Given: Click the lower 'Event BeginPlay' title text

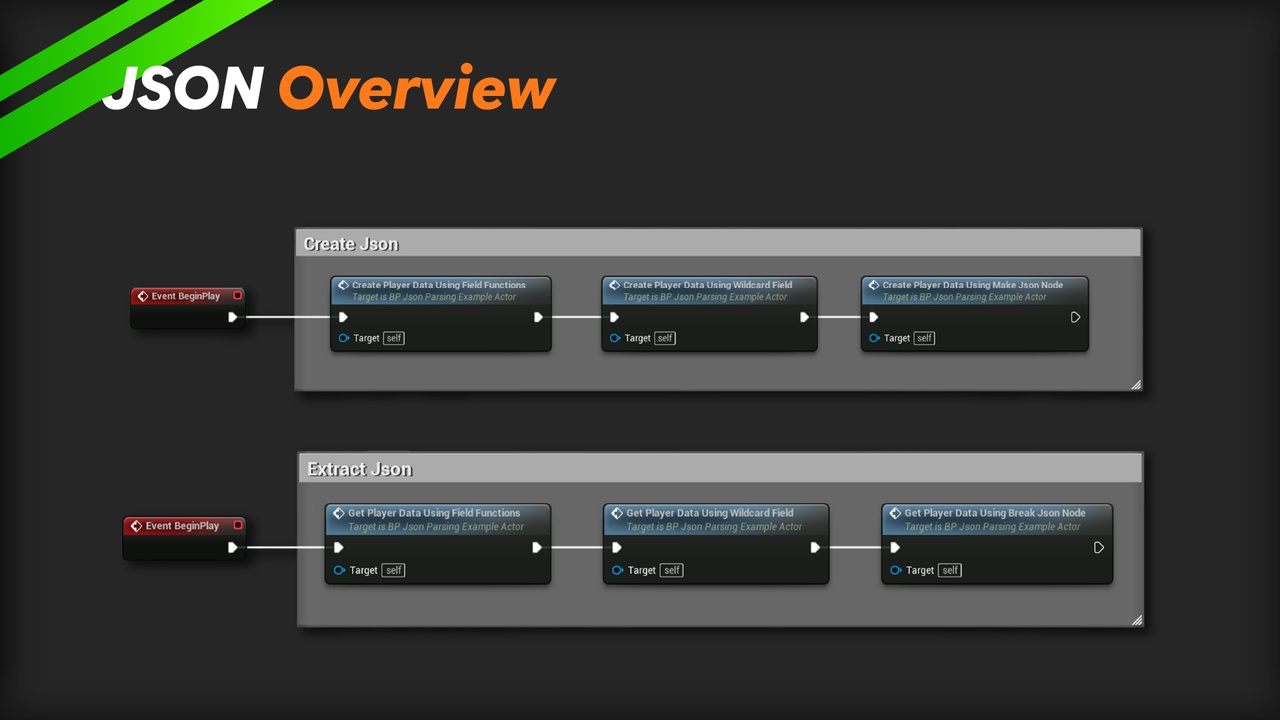Looking at the screenshot, I should click(182, 526).
